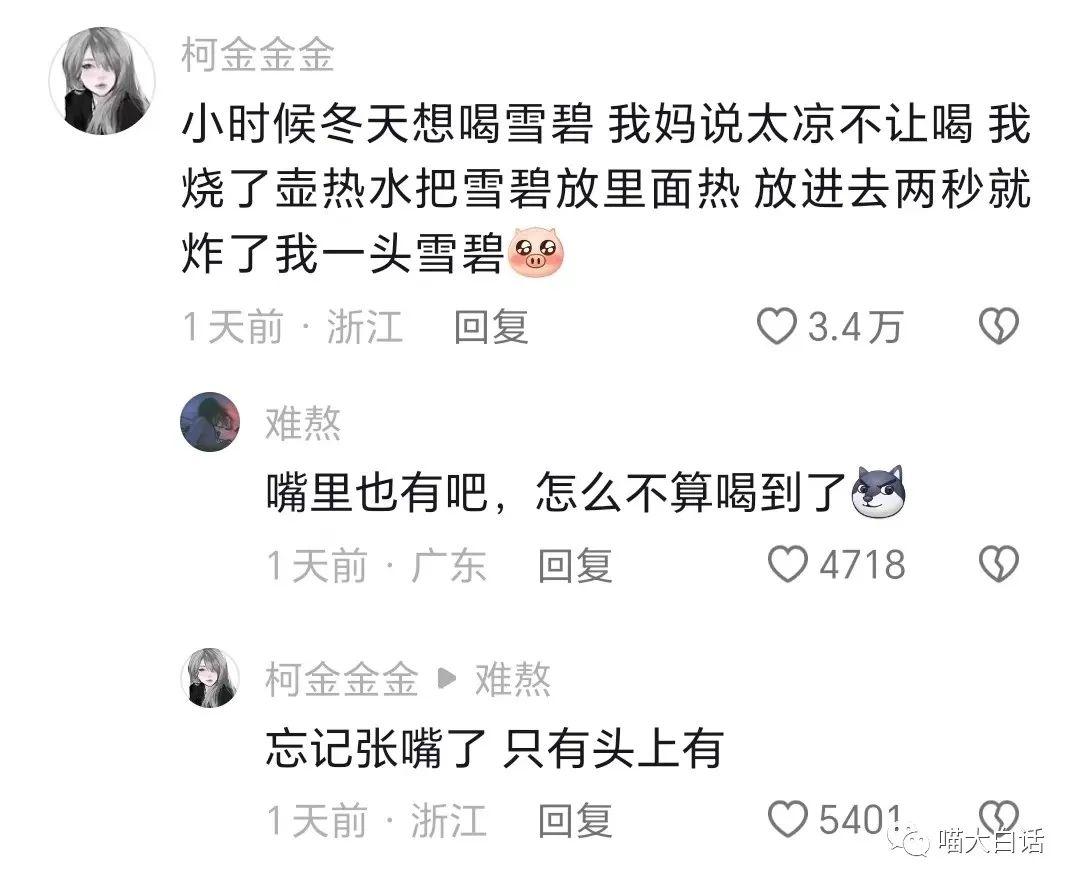Tap 柯金金金 name in the third comment
The height and width of the screenshot is (889, 1080).
342,679
